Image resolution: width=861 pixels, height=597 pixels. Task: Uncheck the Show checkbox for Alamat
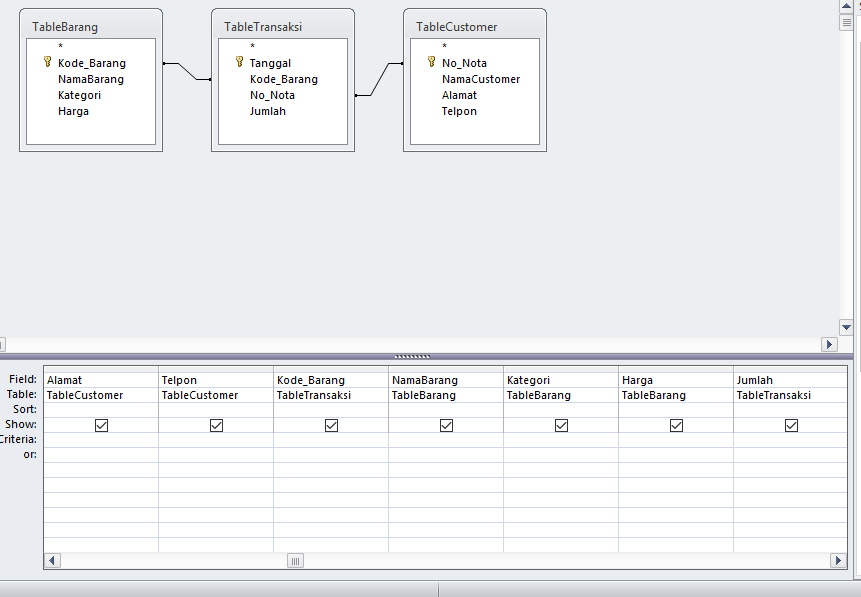(101, 425)
